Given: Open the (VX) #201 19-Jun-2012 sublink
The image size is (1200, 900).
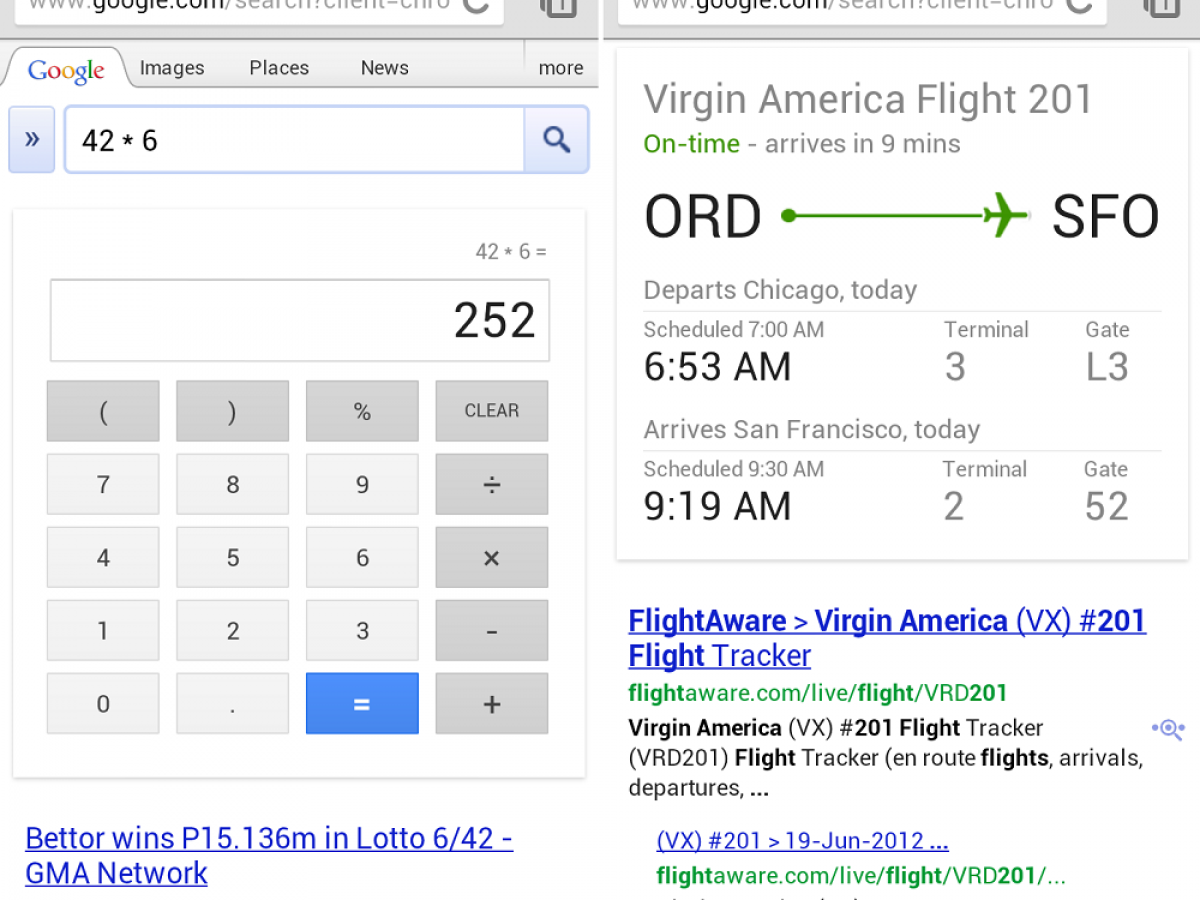Looking at the screenshot, I should tap(802, 840).
